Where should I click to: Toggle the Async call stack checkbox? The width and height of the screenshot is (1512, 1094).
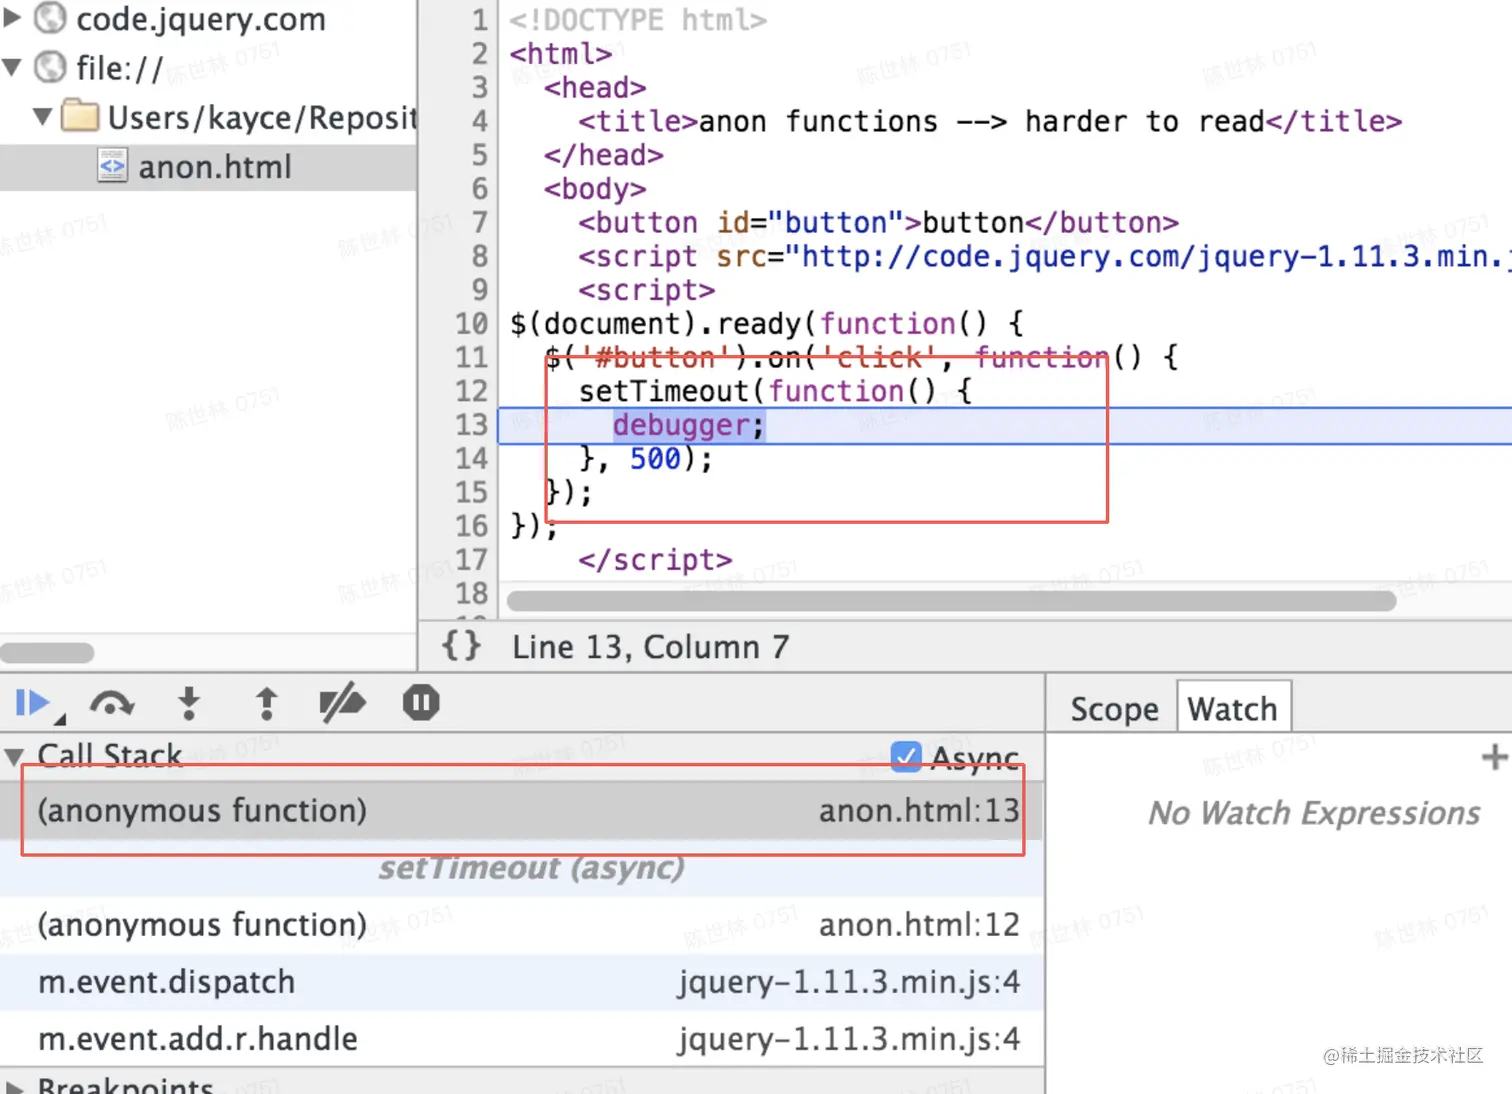(906, 757)
